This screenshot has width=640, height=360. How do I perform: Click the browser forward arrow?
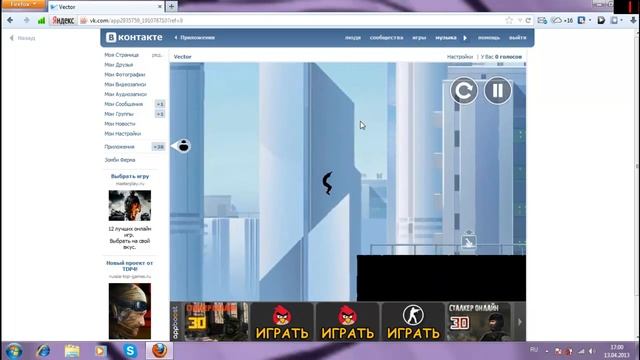(x=27, y=20)
